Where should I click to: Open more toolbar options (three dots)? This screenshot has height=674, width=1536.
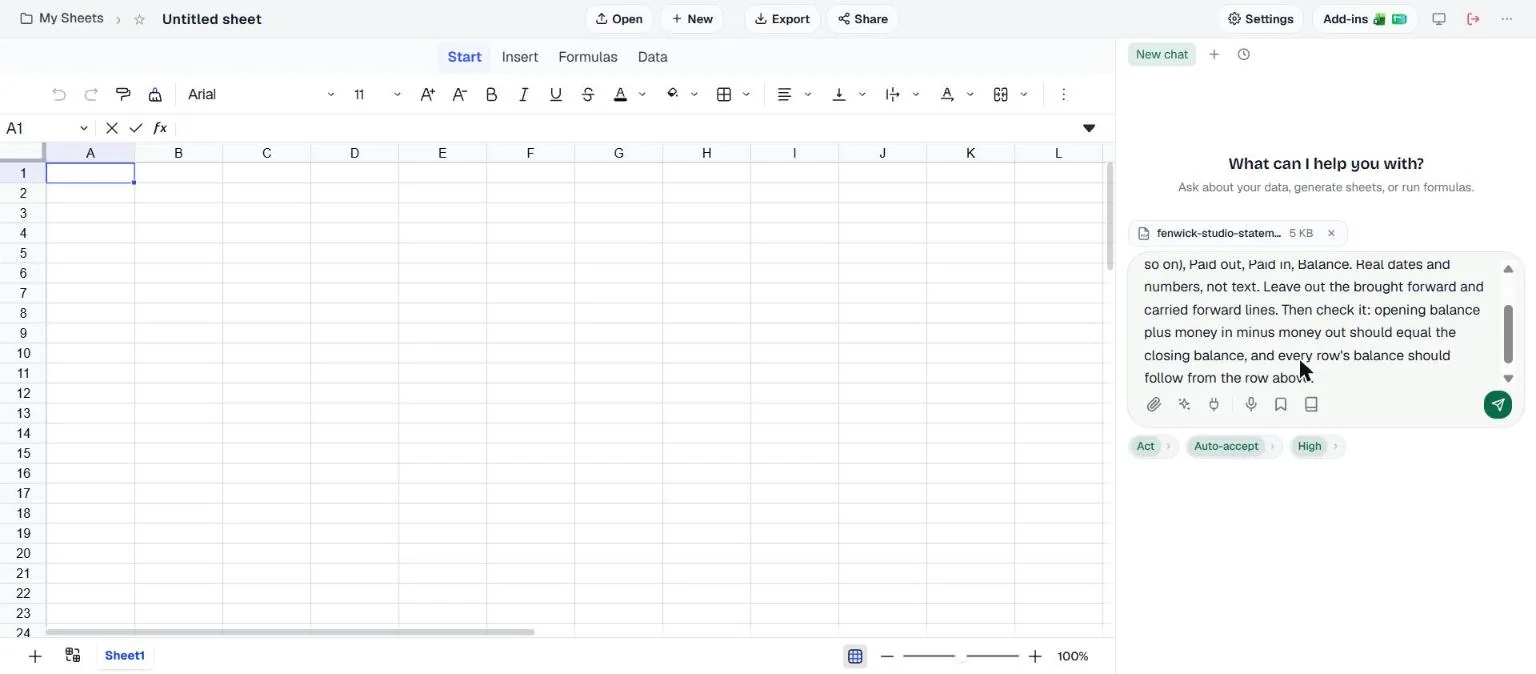pos(1063,95)
